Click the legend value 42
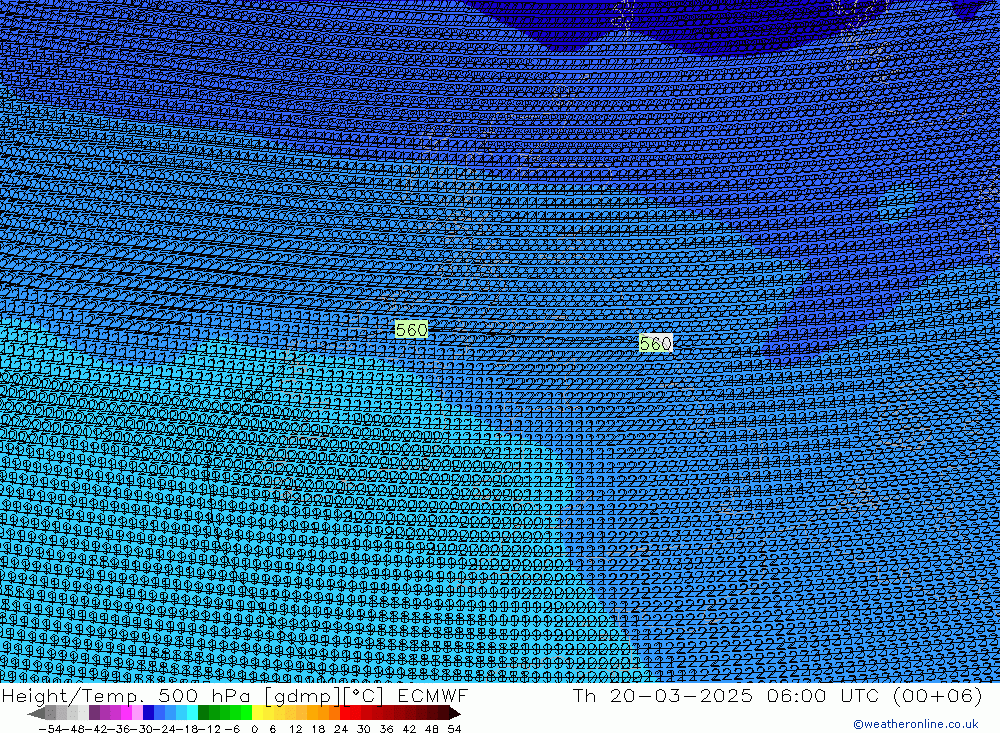Viewport: 1000px width, 733px height. coord(409,729)
